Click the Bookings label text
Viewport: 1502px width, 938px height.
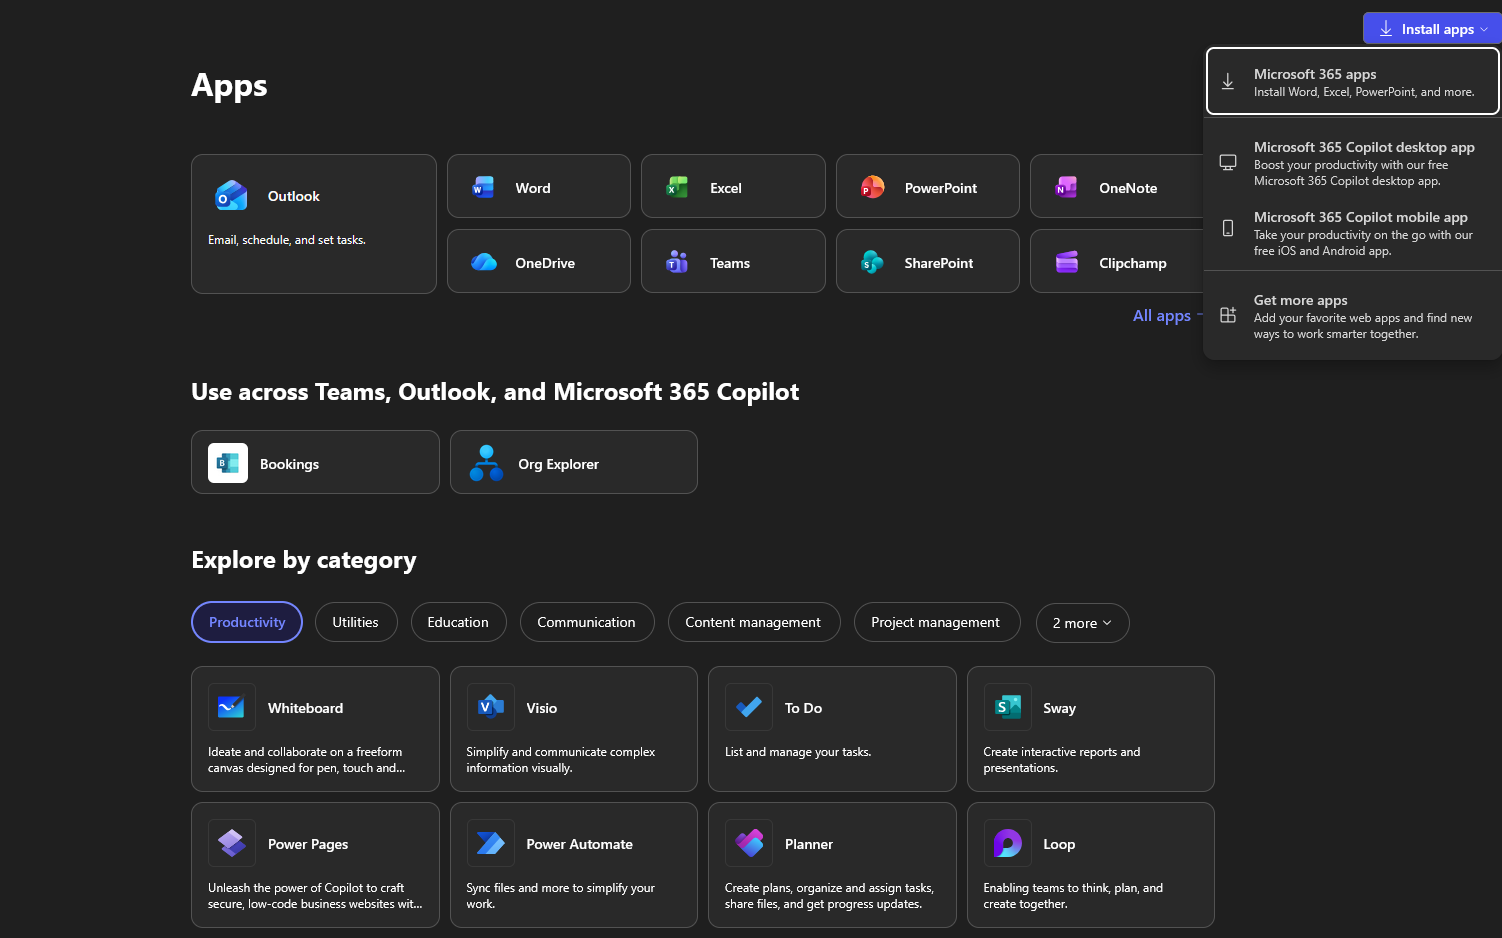pyautogui.click(x=290, y=464)
